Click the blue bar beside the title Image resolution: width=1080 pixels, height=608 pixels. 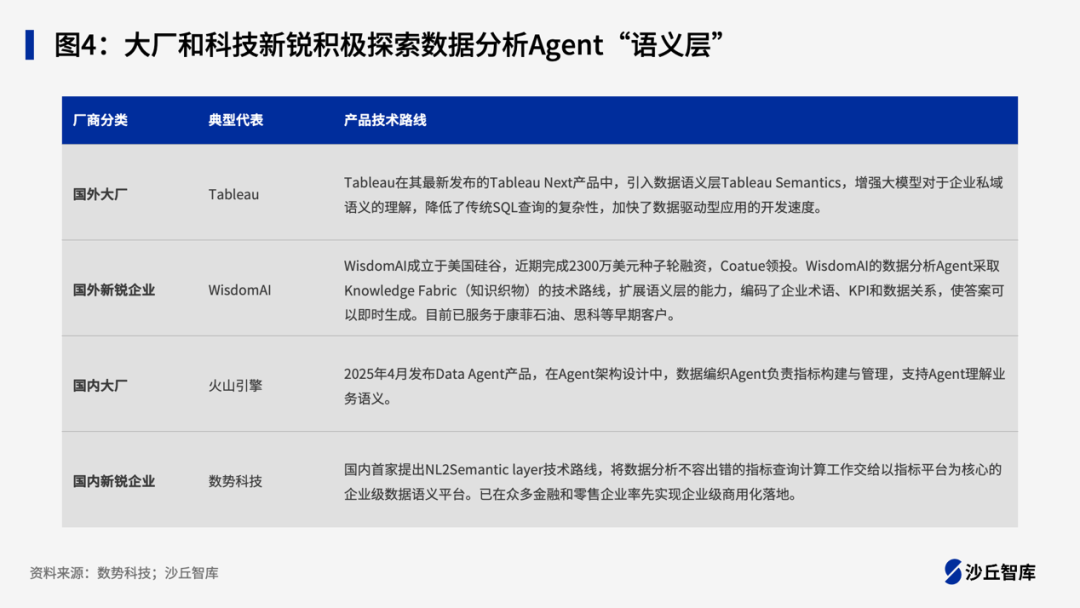(30, 45)
